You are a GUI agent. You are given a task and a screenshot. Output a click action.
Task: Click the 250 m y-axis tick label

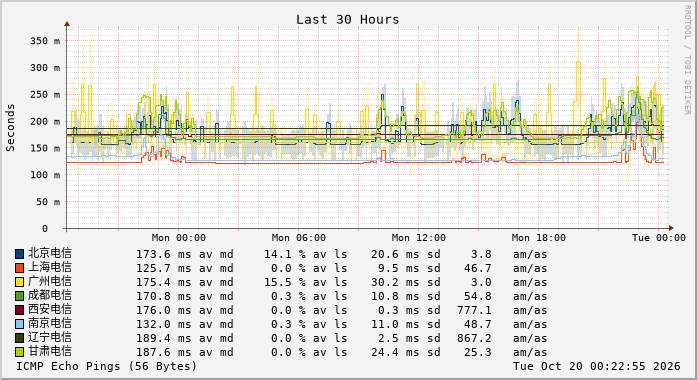point(45,95)
